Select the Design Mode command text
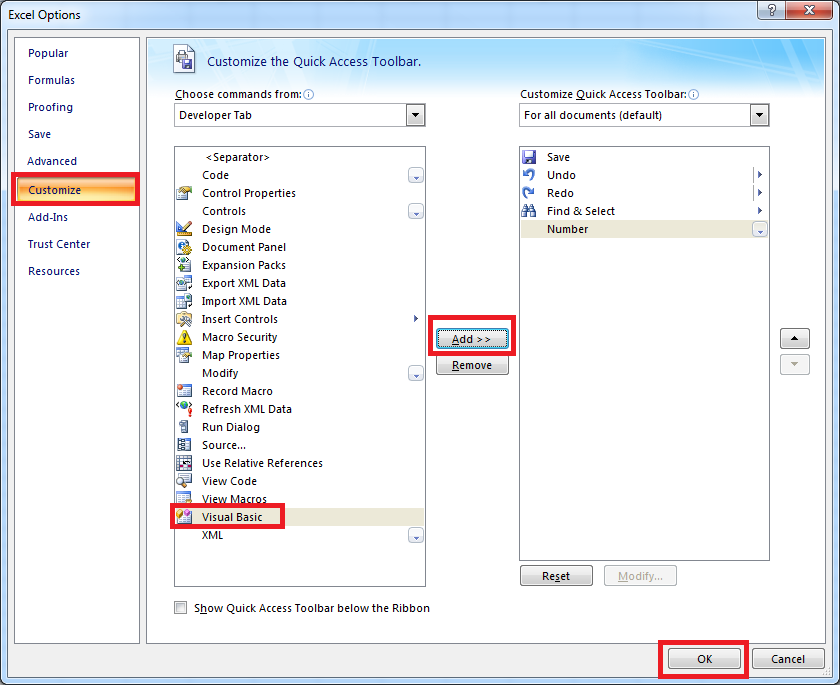Screen dimensions: 840x685 pyautogui.click(x=236, y=229)
